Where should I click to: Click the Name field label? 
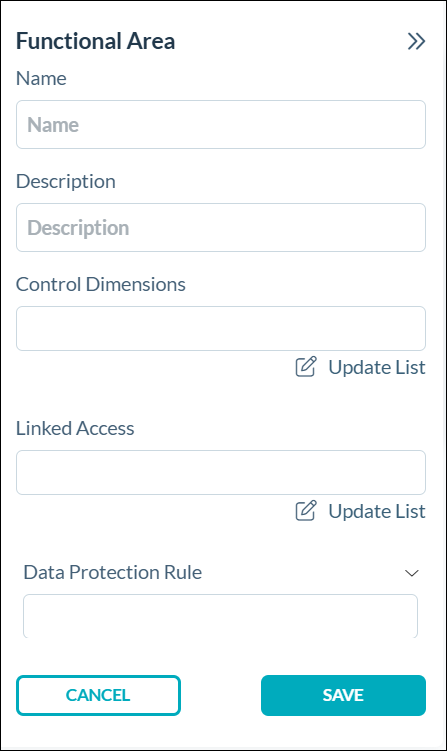pos(41,78)
